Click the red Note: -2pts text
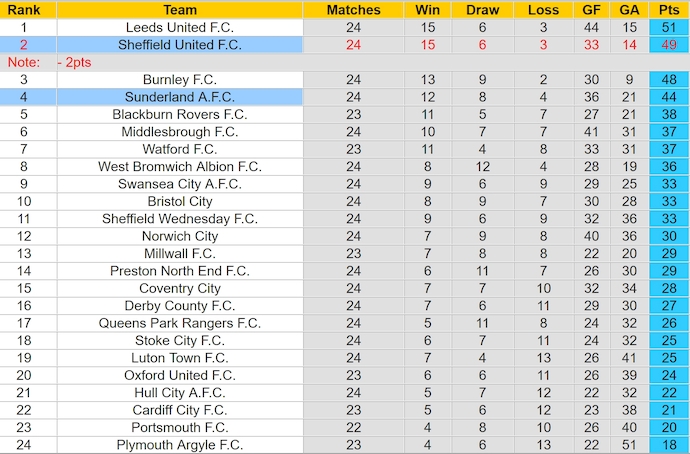The image size is (690, 454). click(x=49, y=62)
